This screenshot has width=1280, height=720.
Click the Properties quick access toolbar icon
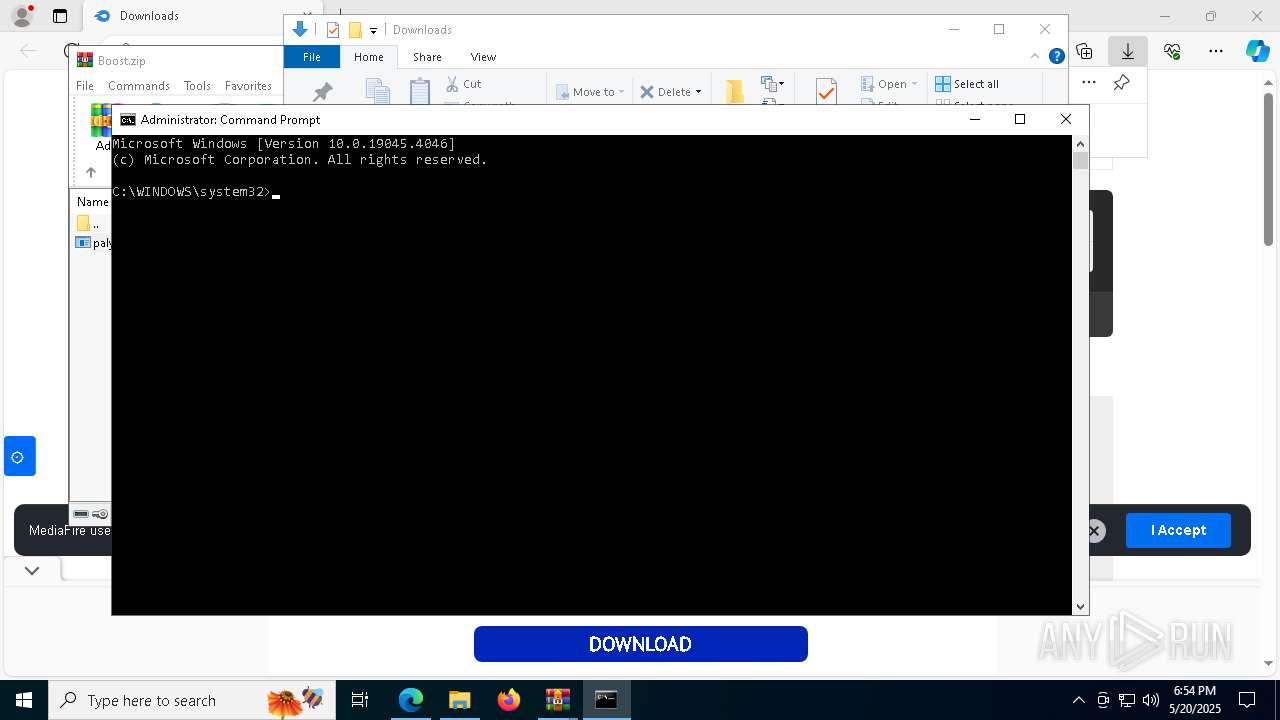pos(334,30)
